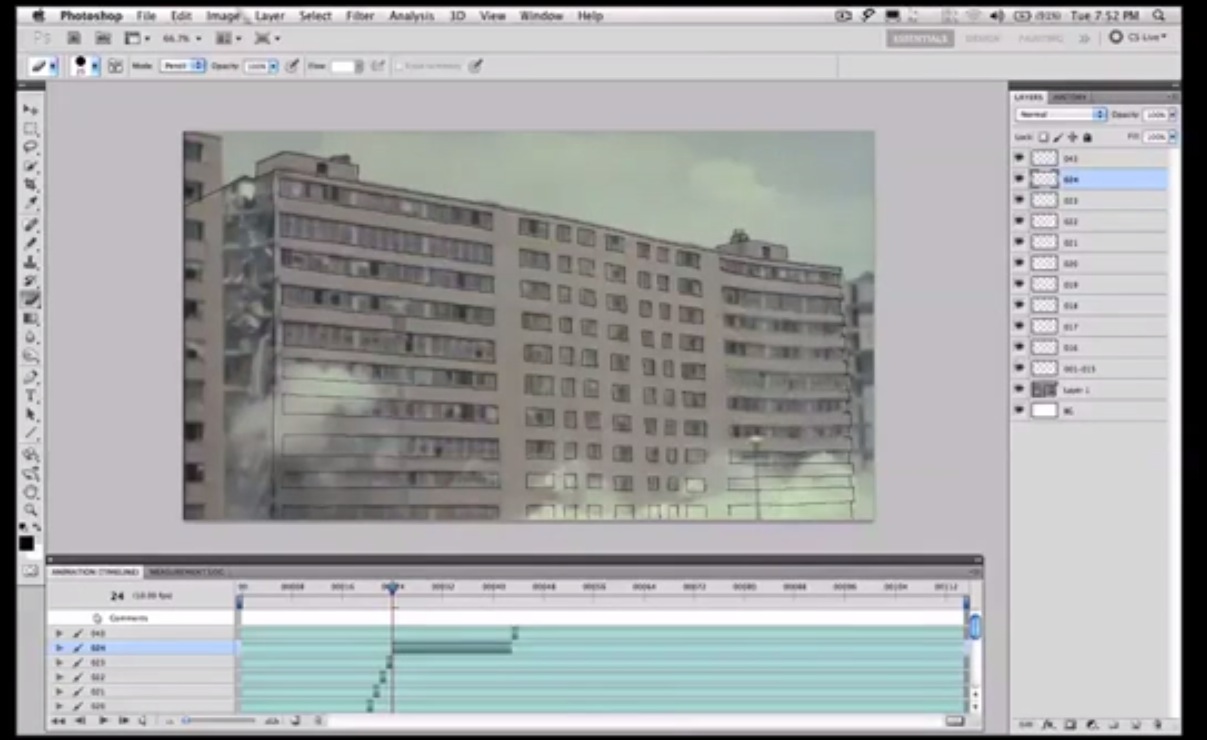Toggle visibility of Layer 1
Viewport: 1207px width, 740px height.
[1019, 390]
